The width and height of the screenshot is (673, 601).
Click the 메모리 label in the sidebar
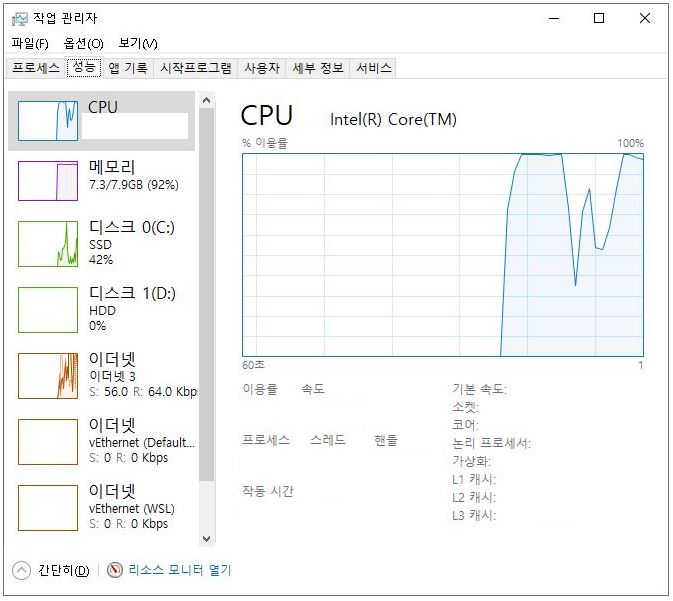(112, 167)
